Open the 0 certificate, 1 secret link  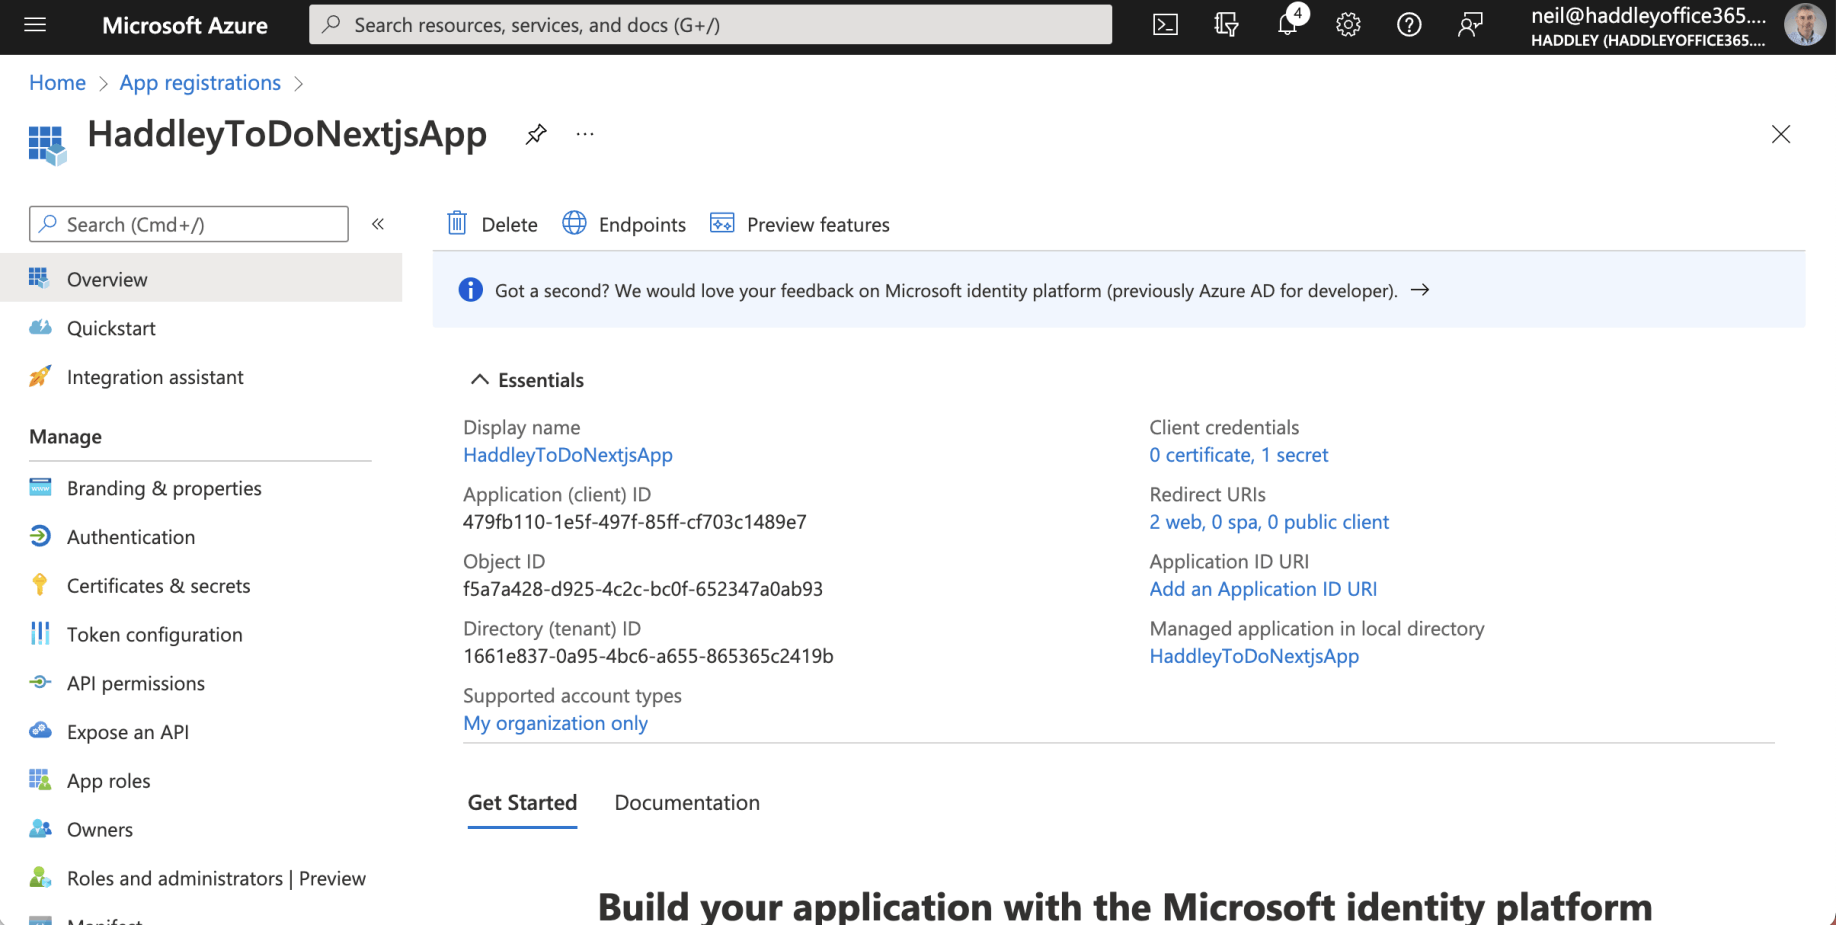coord(1238,455)
